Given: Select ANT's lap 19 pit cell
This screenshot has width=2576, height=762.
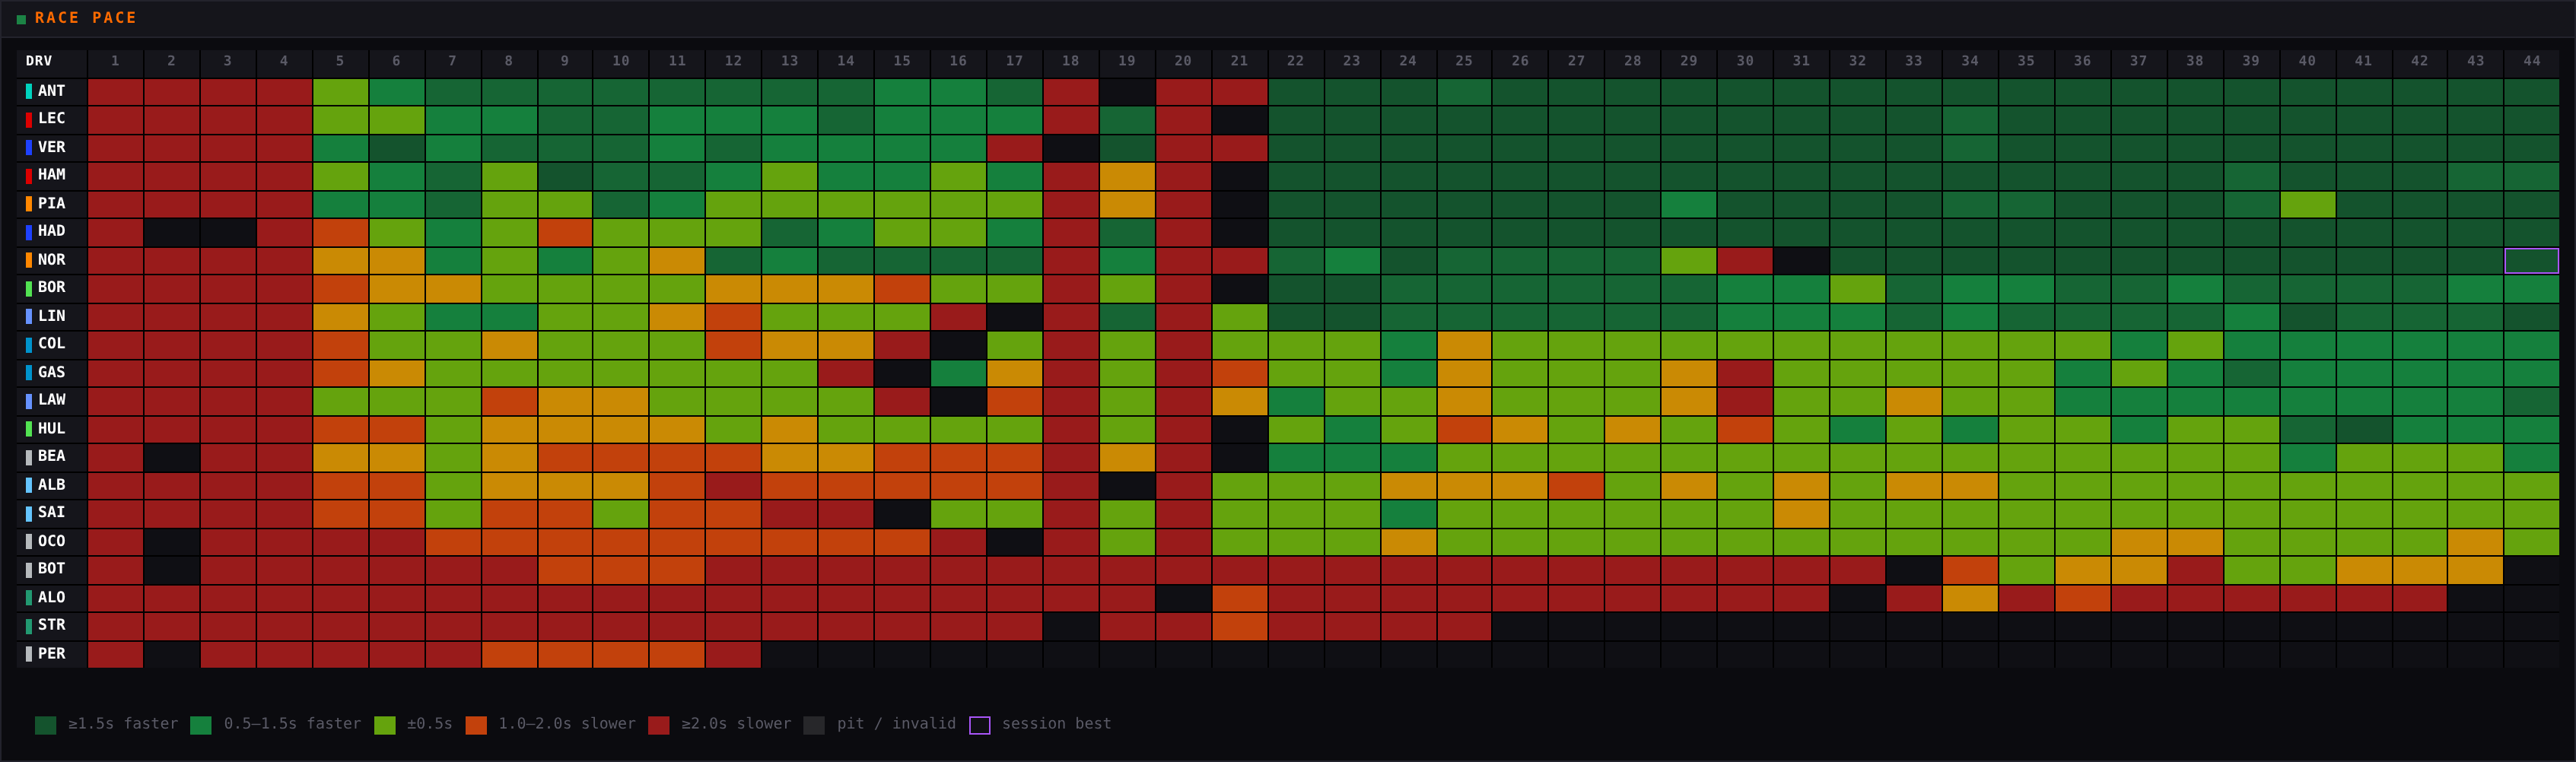Looking at the screenshot, I should click(1127, 91).
